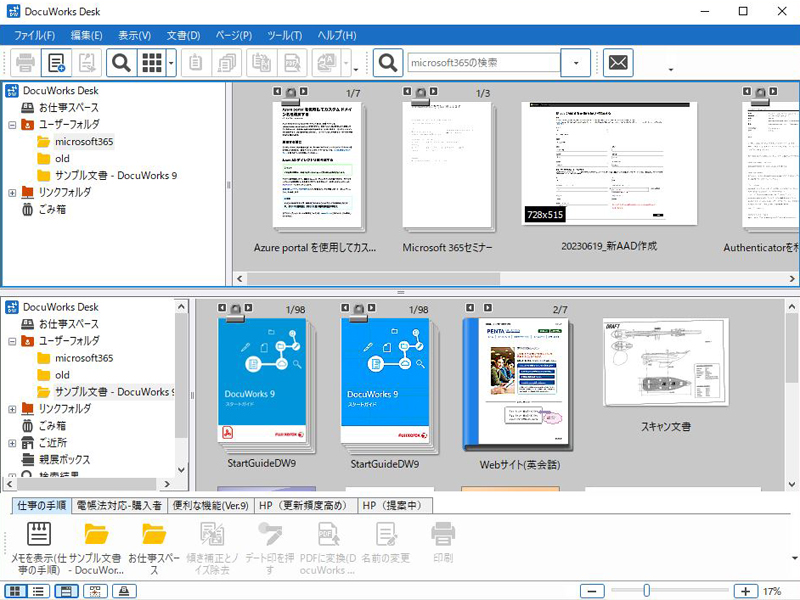The width and height of the screenshot is (800, 600).
Task: Open toolbar overflow arrow right of mail icon
Action: [x=670, y=69]
